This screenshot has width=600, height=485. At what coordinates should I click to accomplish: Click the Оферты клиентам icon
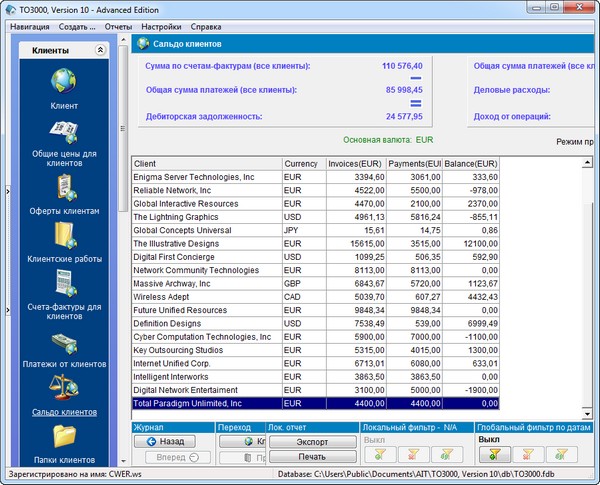pyautogui.click(x=64, y=187)
